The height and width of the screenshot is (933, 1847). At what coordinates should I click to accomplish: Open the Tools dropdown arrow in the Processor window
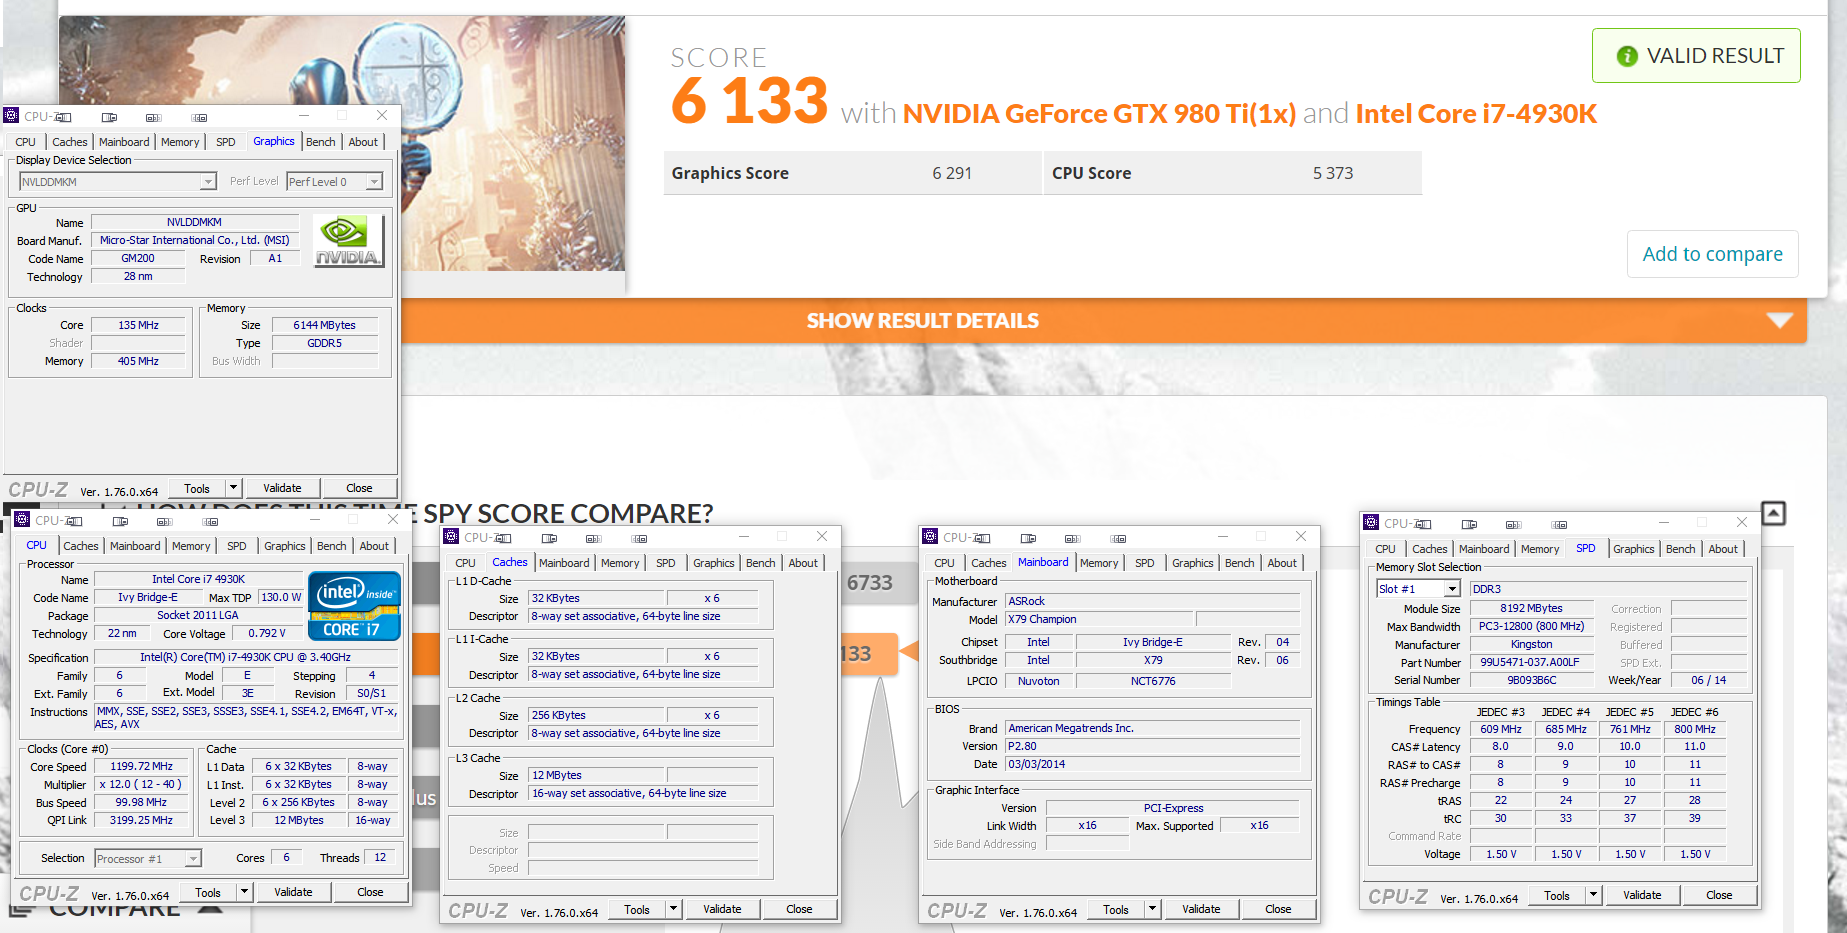coord(244,892)
